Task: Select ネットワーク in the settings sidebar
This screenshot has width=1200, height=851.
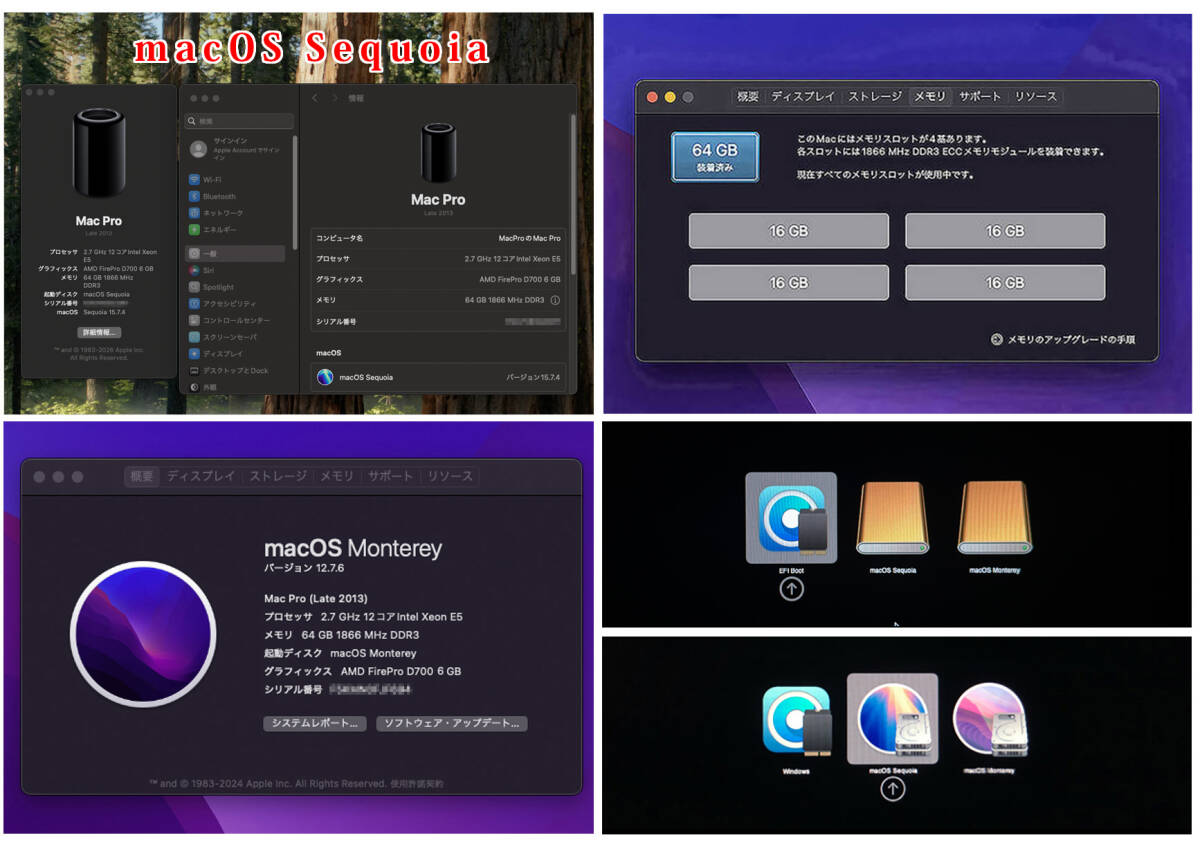Action: coord(238,213)
